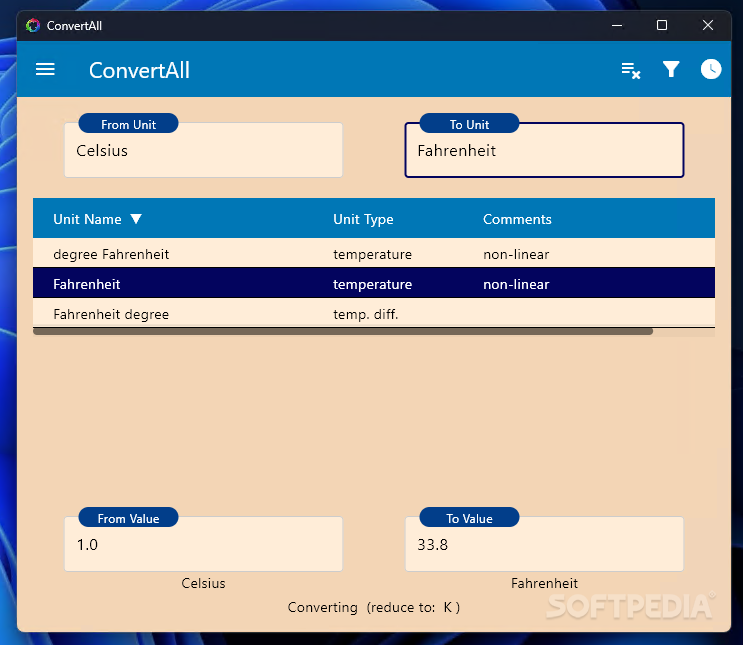Sort by the Unit Type column header
This screenshot has height=645, width=743.
(363, 219)
